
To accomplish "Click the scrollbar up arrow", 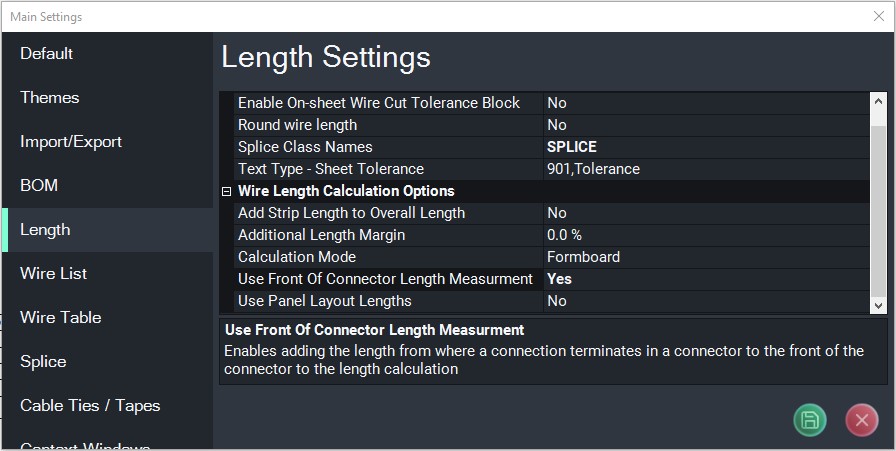I will click(878, 101).
